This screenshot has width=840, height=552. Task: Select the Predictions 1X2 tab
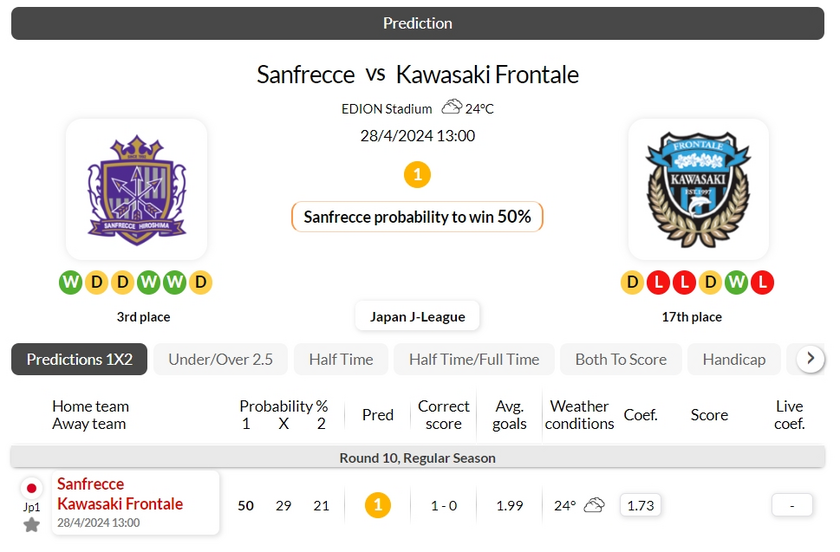[x=79, y=359]
